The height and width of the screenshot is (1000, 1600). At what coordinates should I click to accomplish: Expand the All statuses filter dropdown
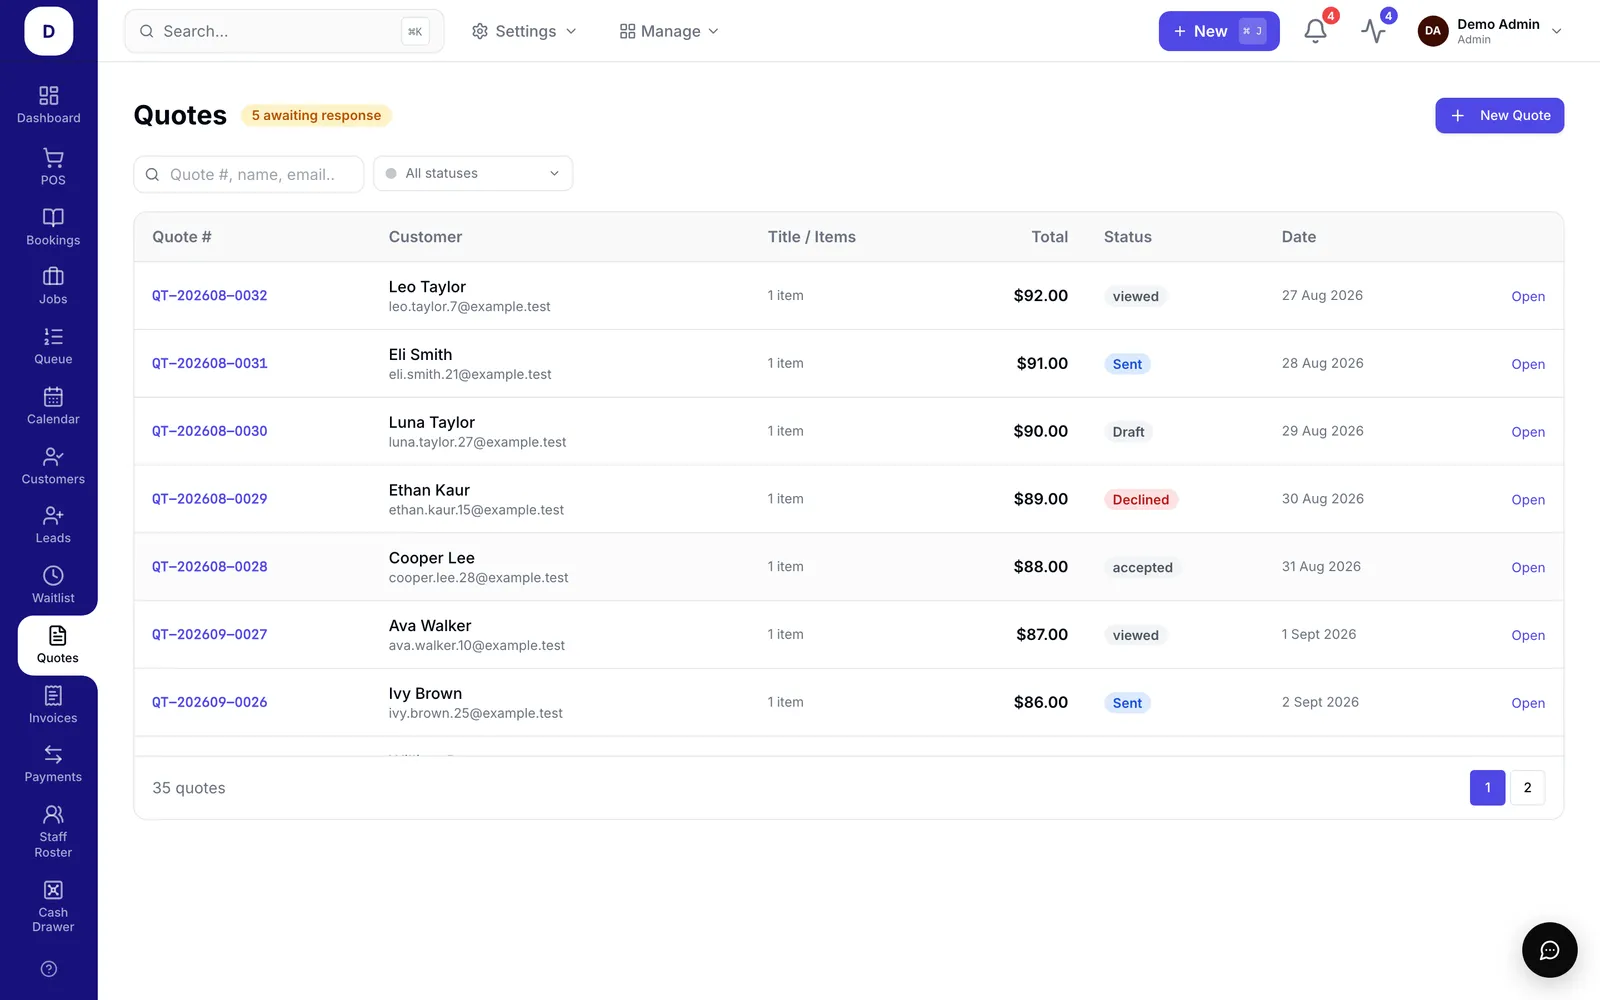473,173
